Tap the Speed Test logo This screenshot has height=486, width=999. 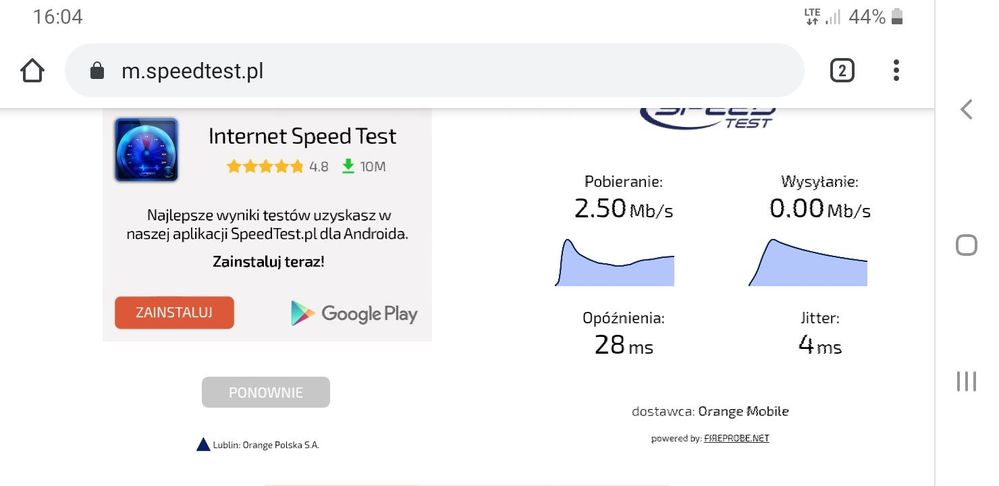point(709,114)
